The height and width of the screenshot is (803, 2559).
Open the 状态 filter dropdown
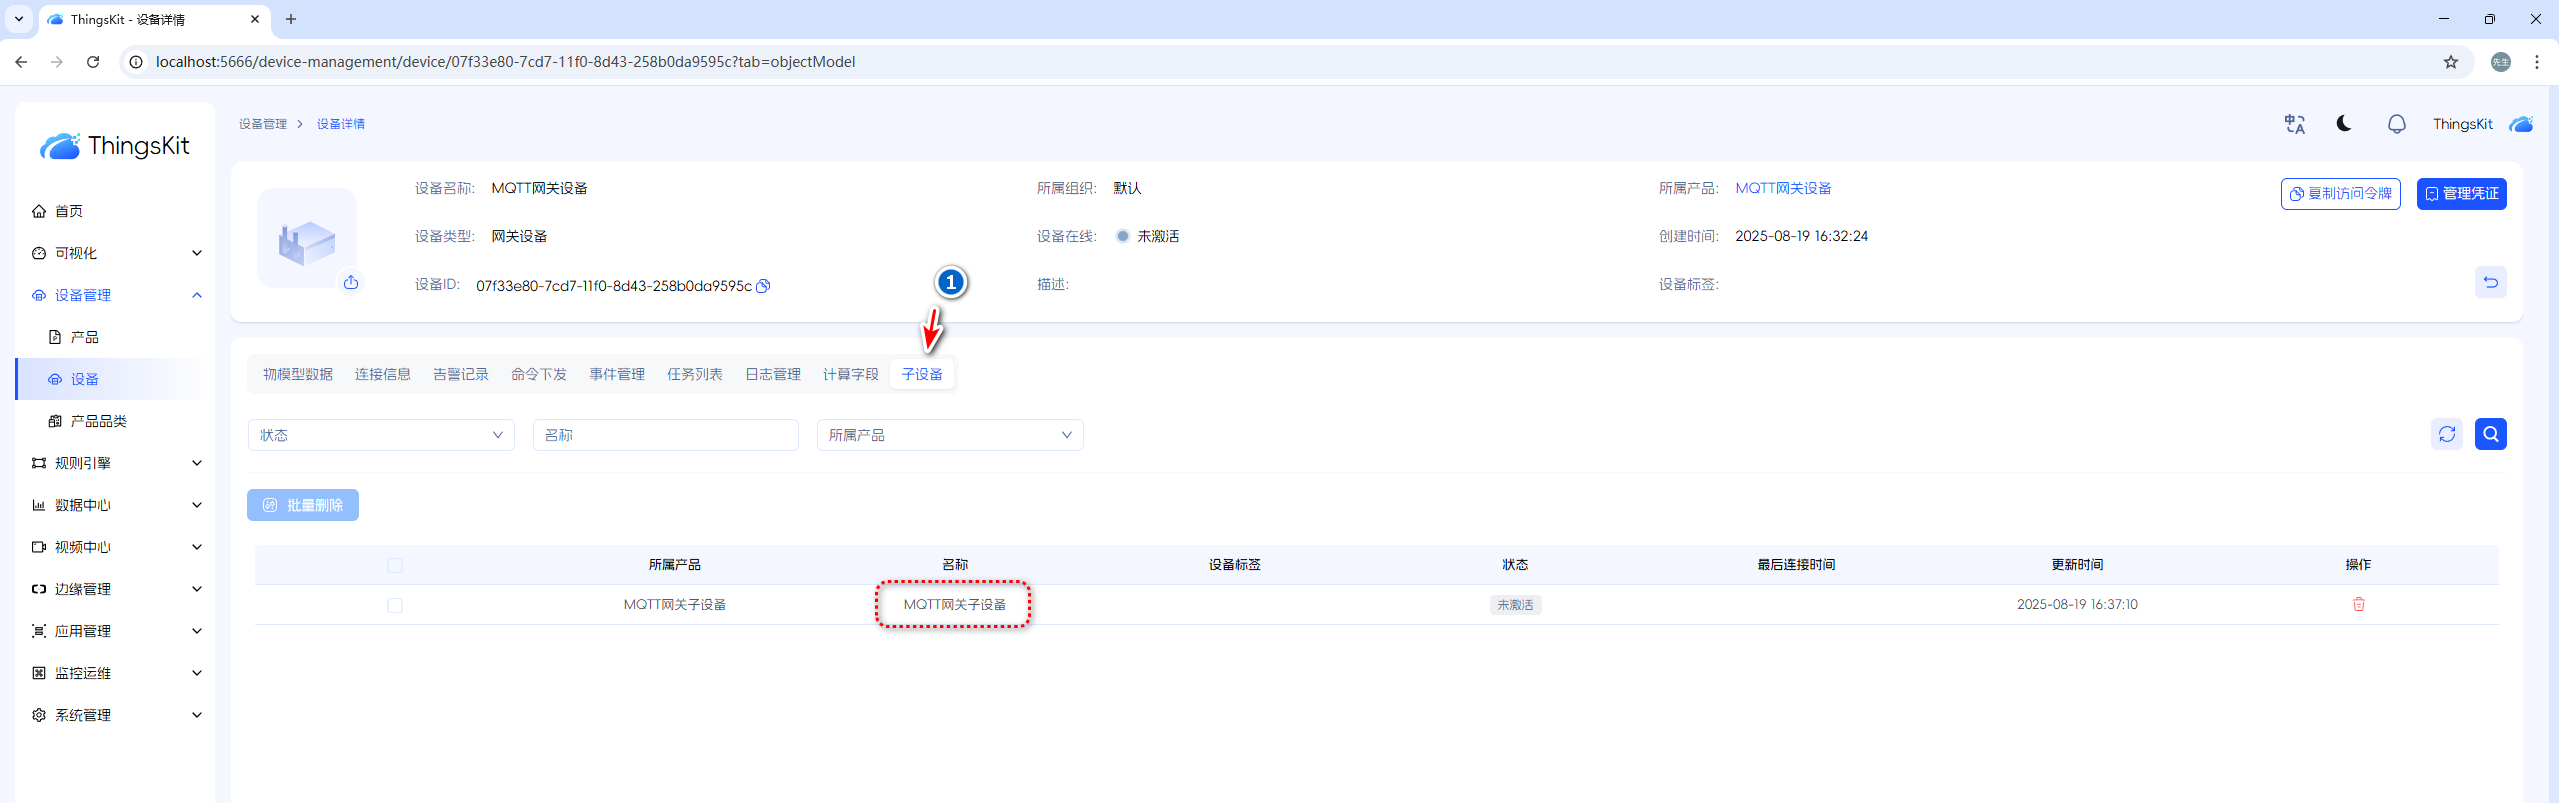click(381, 435)
